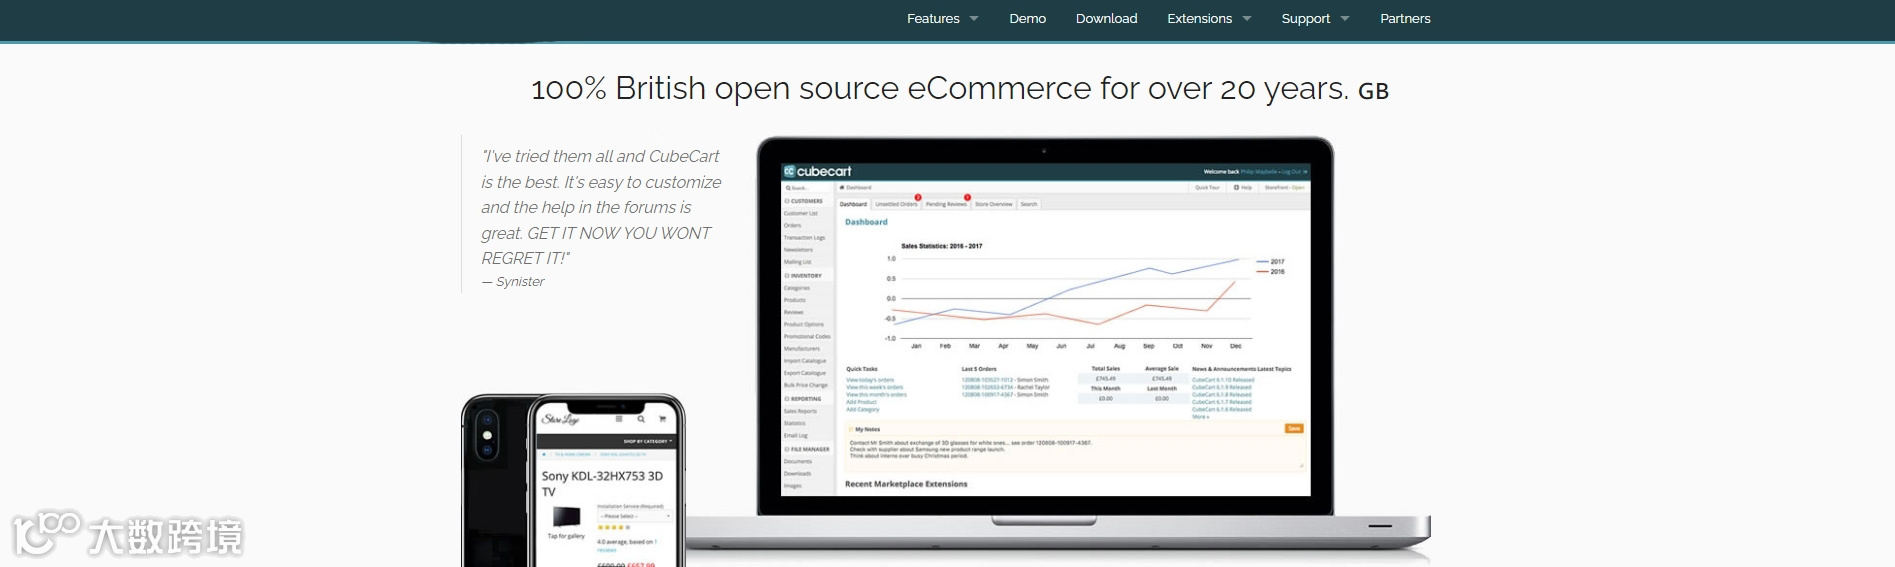Expand the Support dropdown arrow

tap(1345, 19)
